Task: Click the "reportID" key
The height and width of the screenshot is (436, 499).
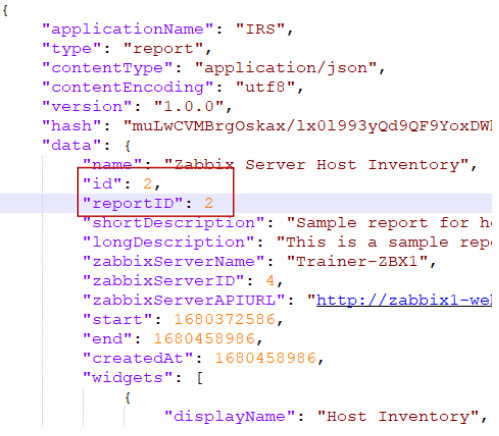Action: [133, 204]
